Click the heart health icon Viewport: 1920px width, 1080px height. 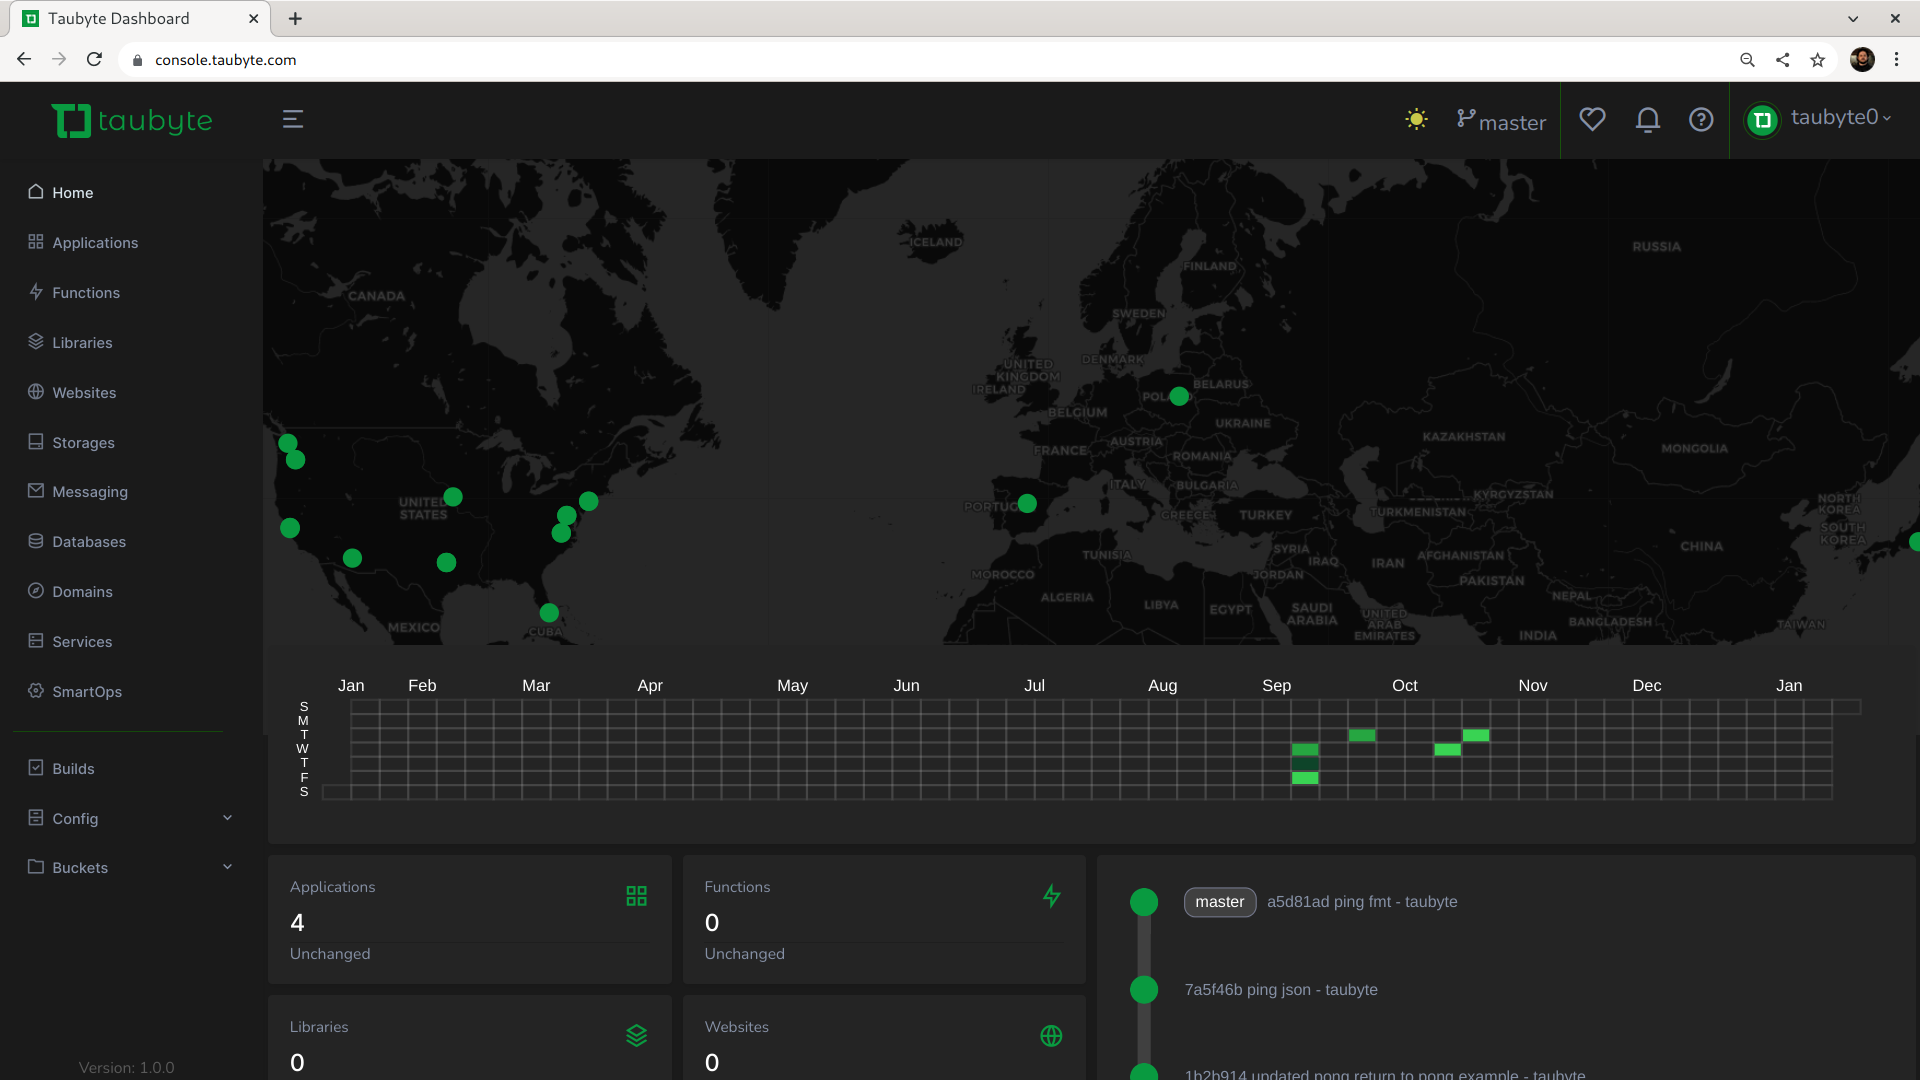point(1592,120)
